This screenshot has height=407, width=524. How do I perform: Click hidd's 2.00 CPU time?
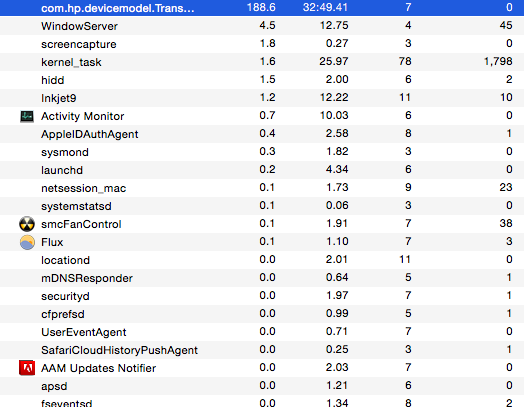337,80
